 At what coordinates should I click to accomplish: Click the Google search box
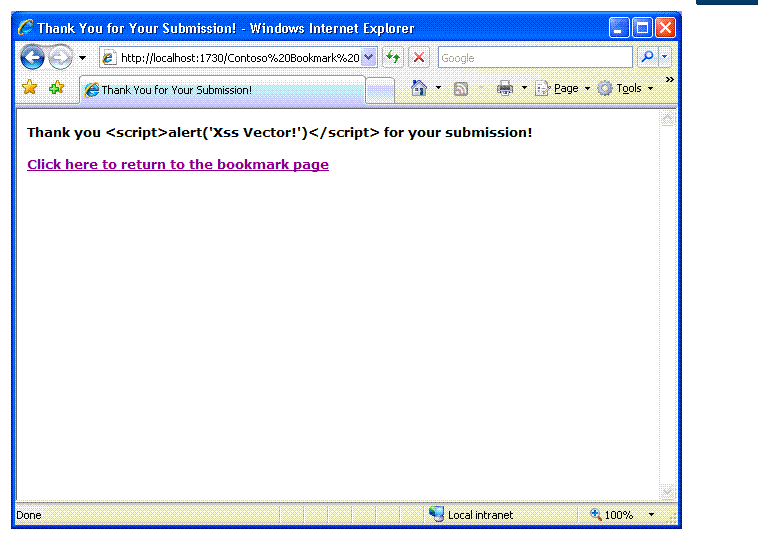tap(535, 58)
